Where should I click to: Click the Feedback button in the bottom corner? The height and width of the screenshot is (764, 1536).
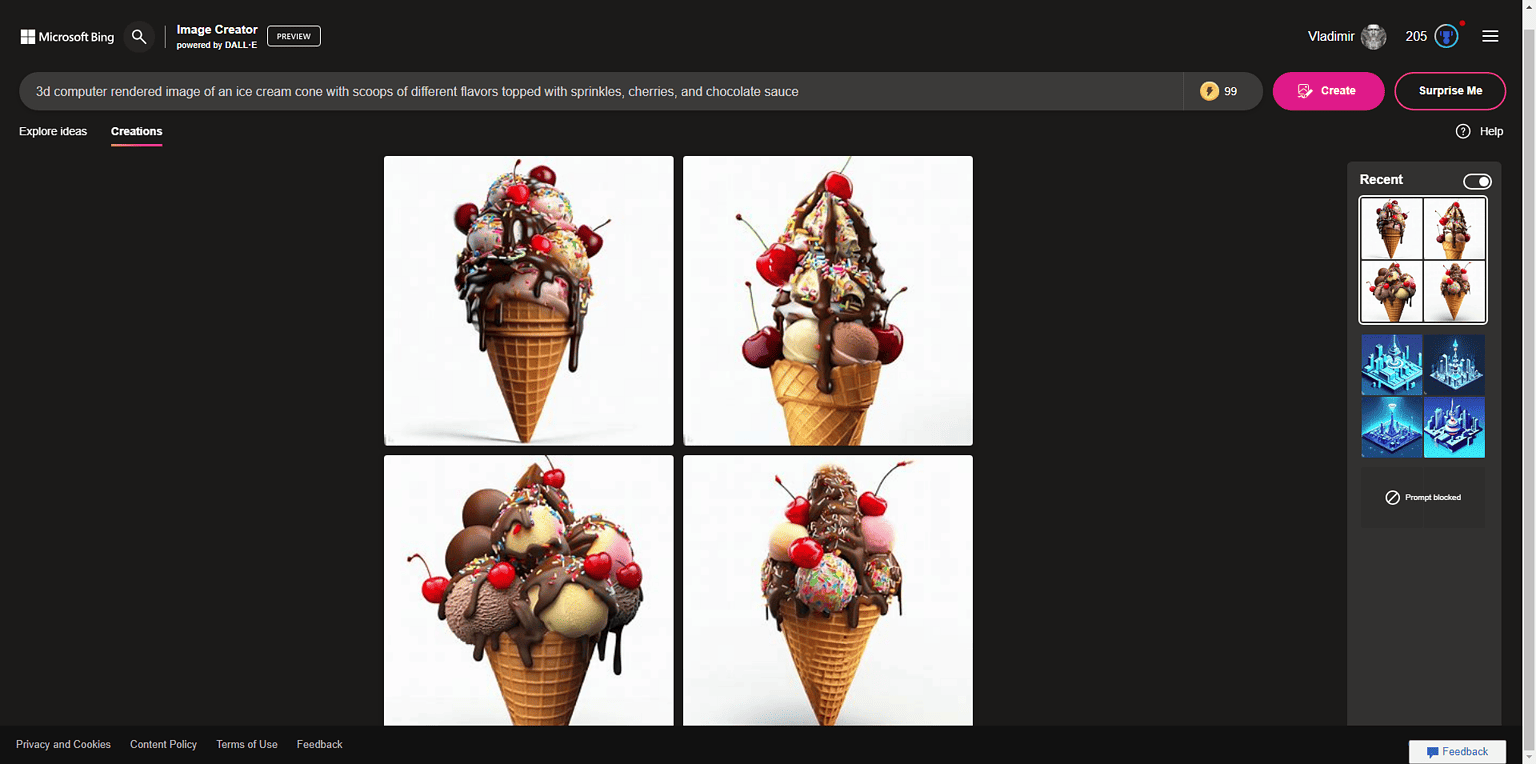(1457, 751)
